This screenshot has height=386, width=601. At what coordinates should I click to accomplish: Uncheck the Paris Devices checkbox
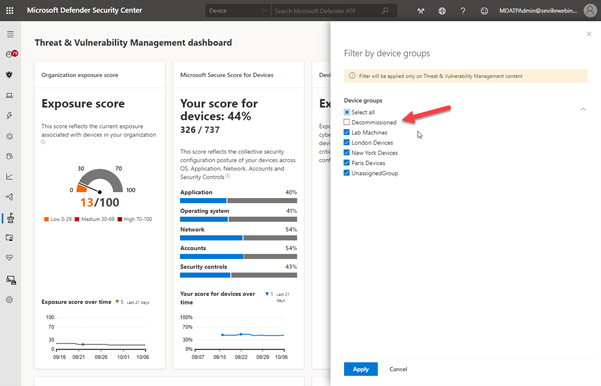pos(346,163)
